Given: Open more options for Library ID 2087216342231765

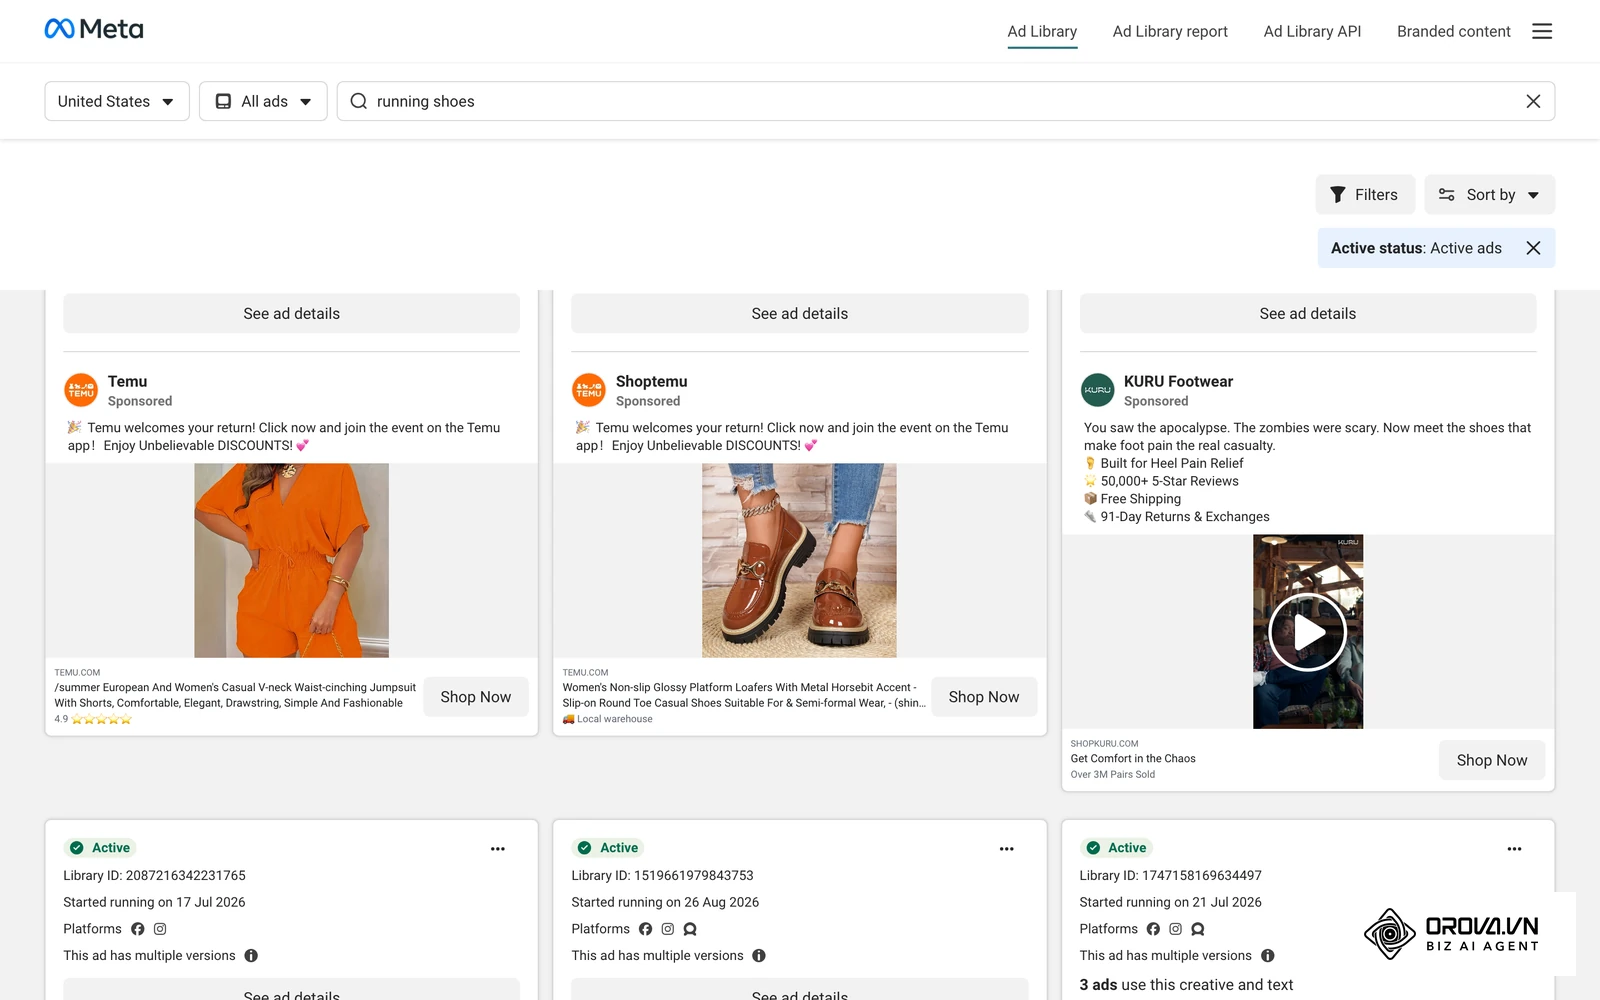Looking at the screenshot, I should point(498,849).
